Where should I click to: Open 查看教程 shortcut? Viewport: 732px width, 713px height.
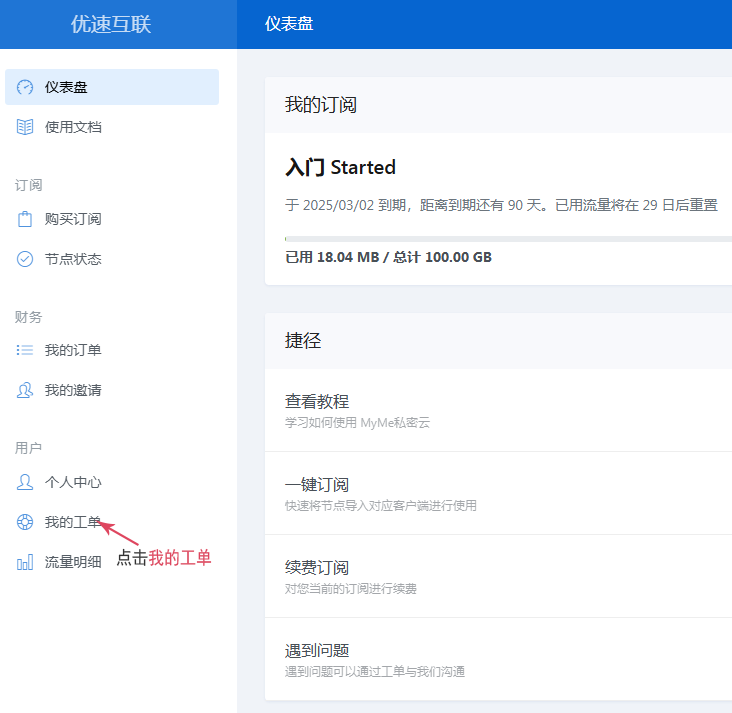317,401
